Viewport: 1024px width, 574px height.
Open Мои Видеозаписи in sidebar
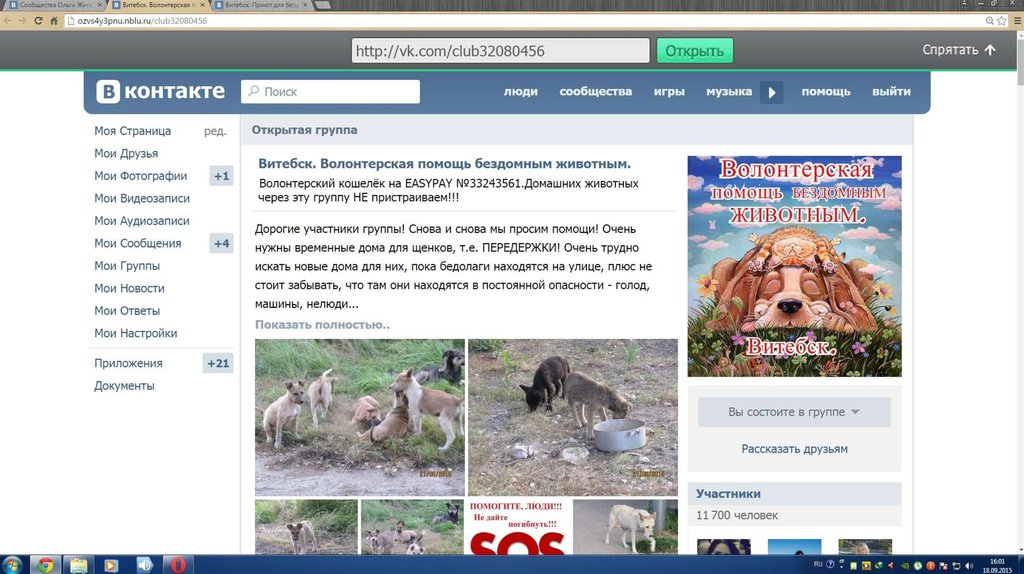point(142,199)
